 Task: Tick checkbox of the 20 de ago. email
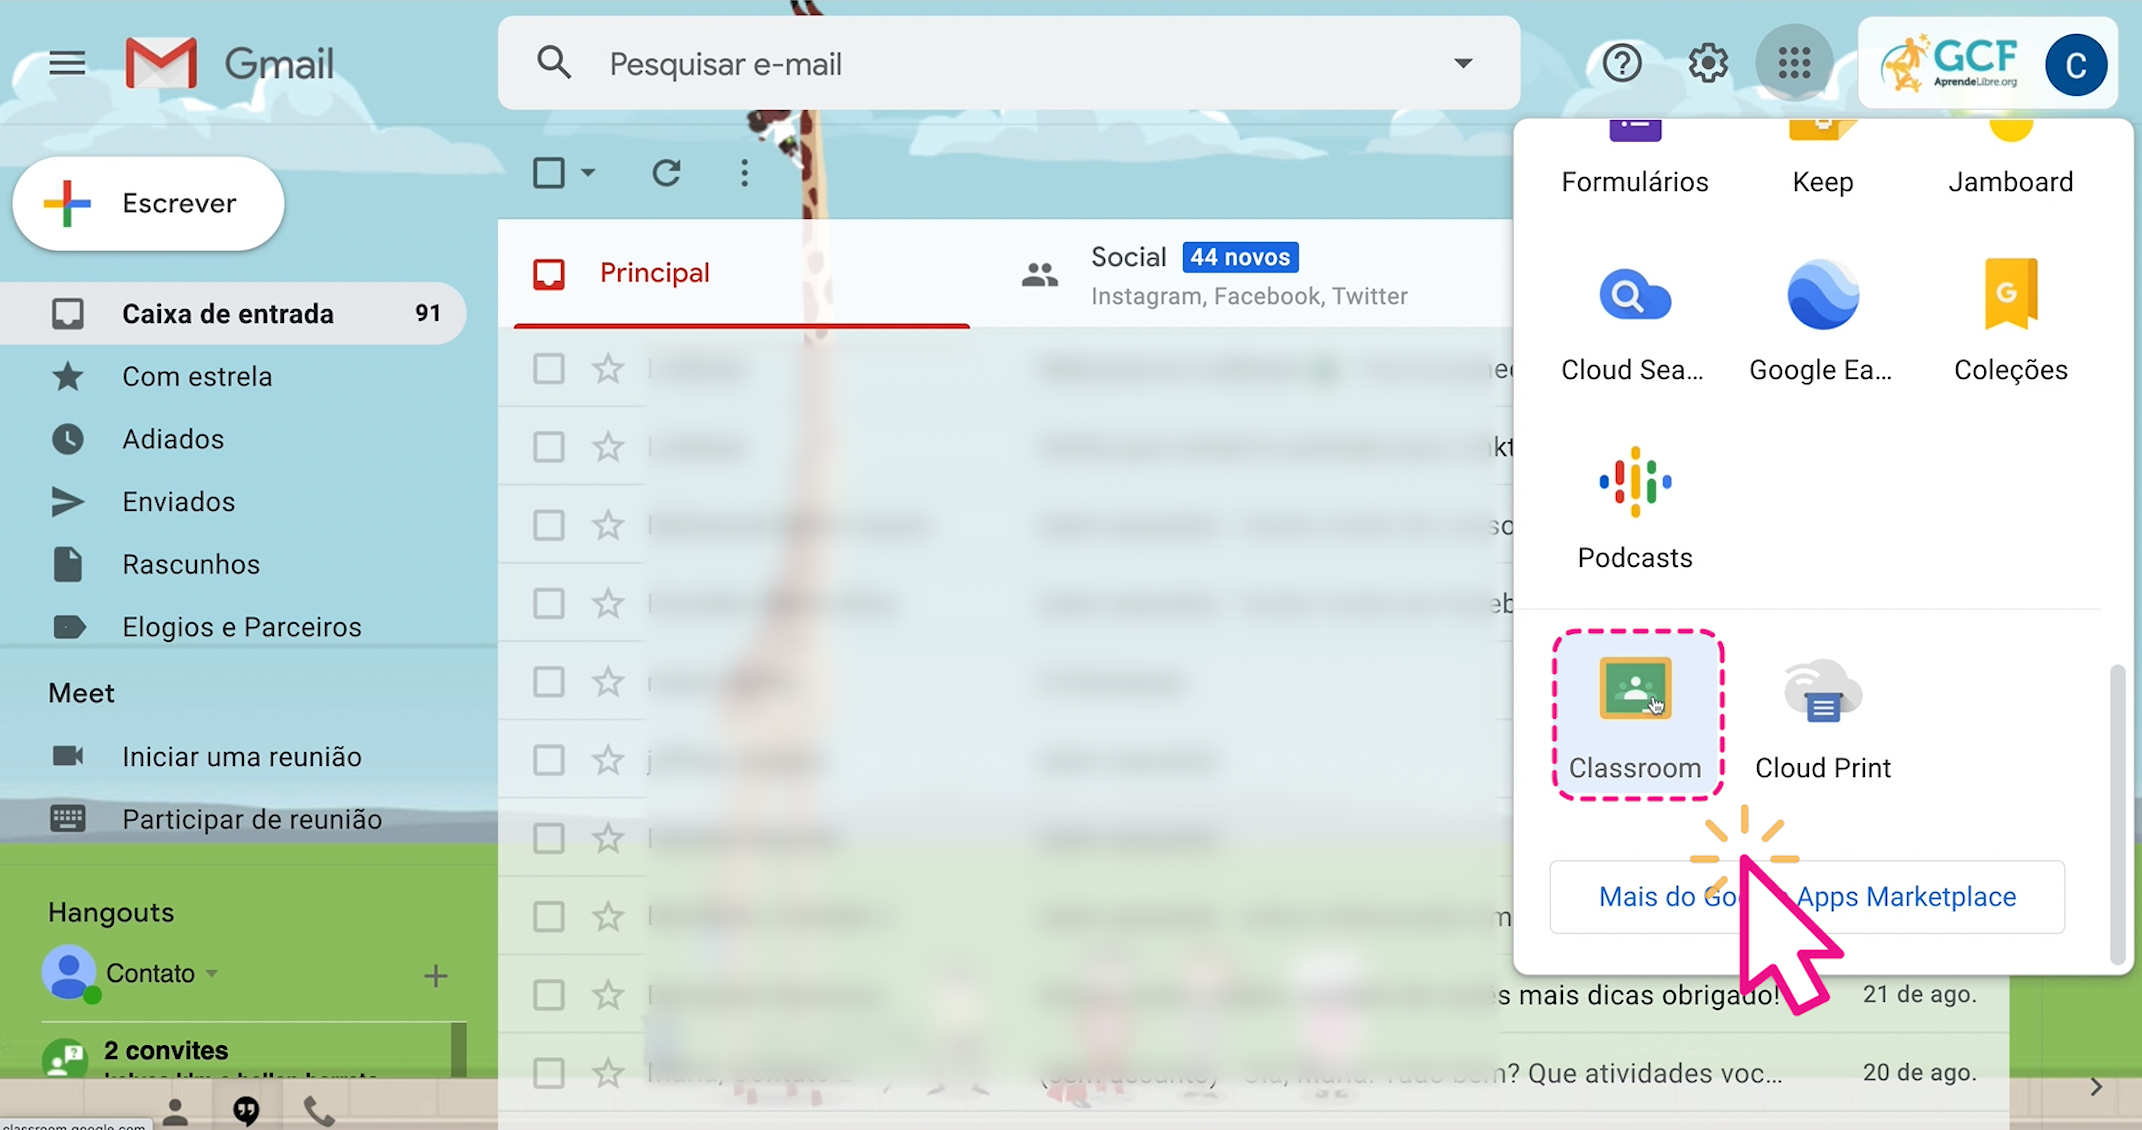548,1073
